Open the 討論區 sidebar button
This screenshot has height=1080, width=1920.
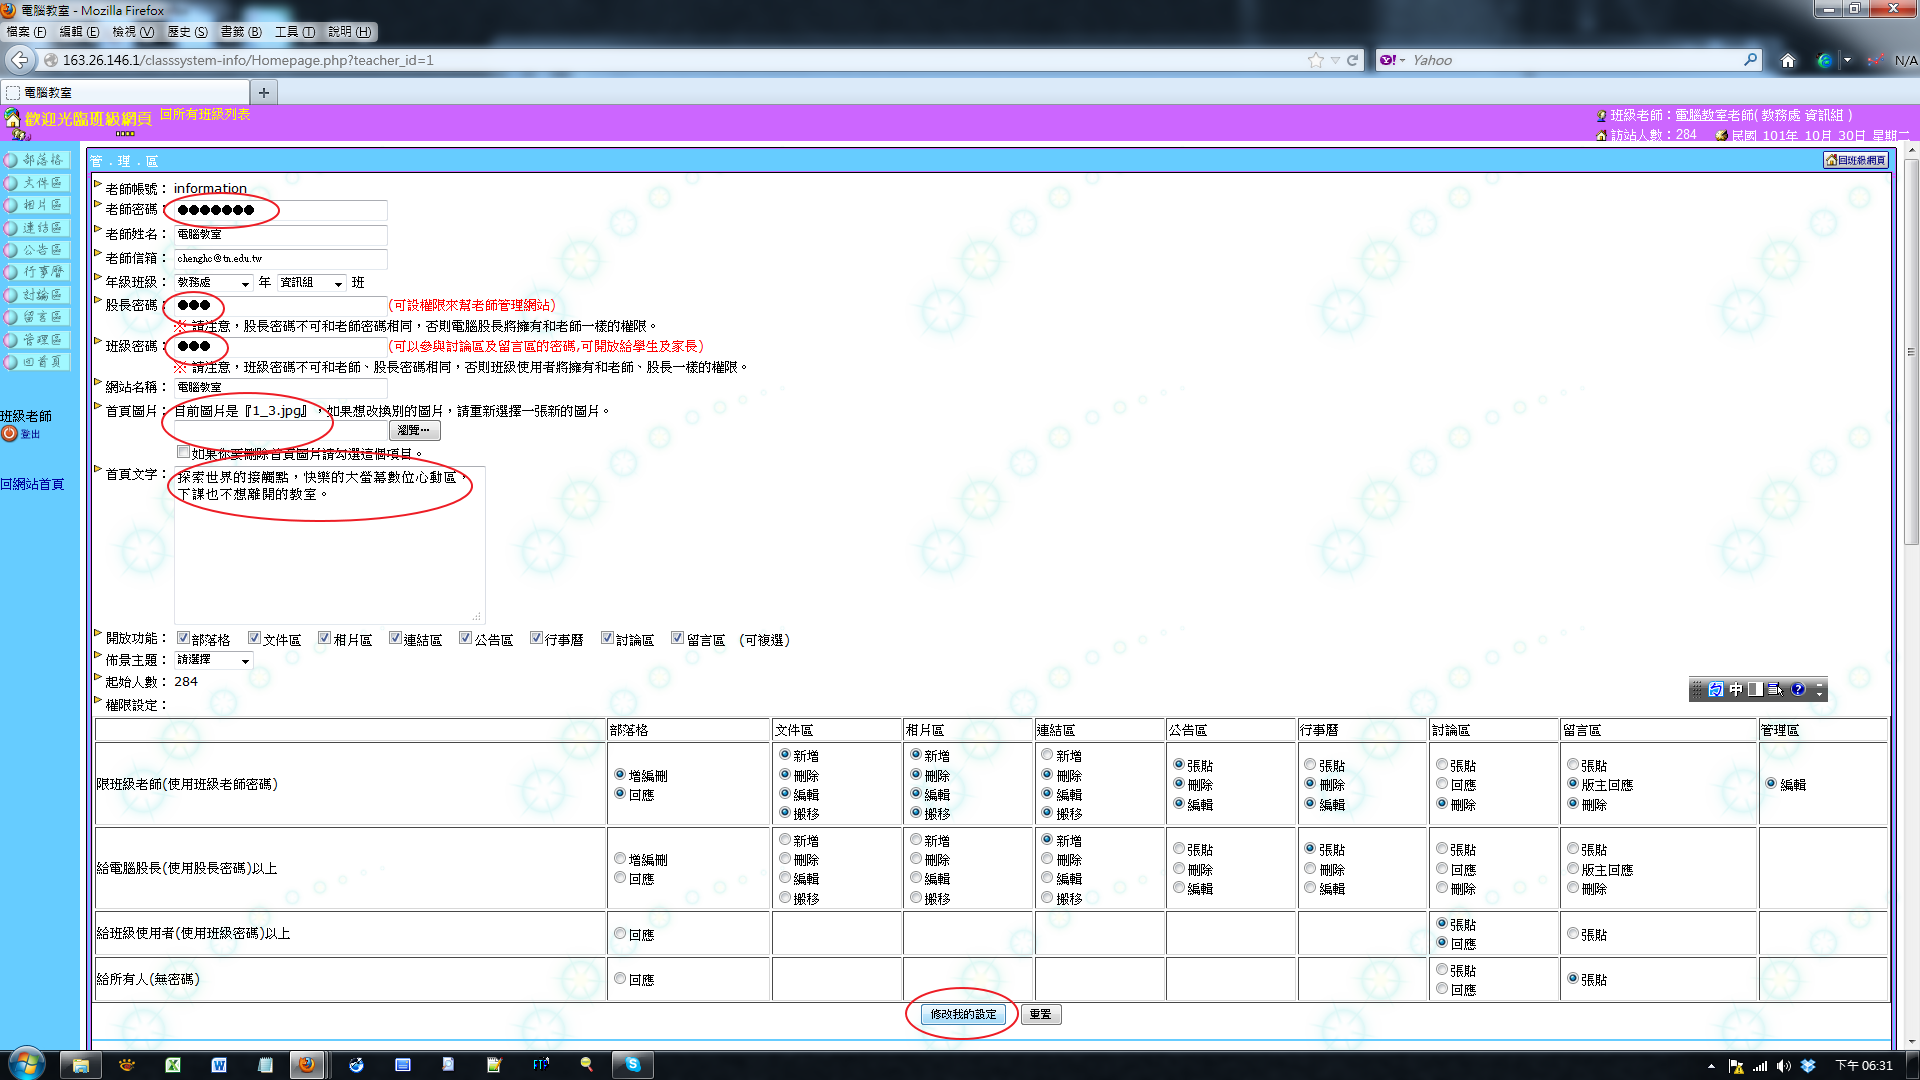point(36,295)
